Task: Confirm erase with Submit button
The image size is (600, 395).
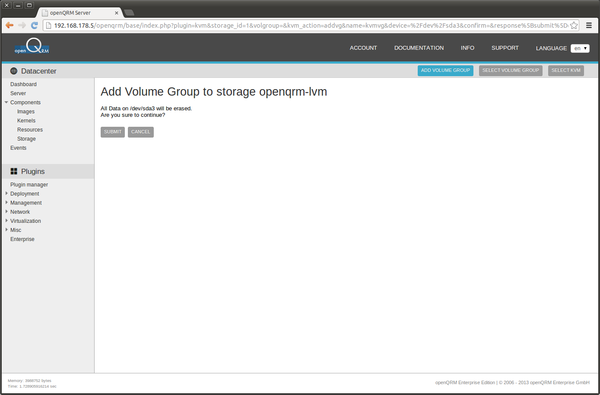Action: coord(112,132)
